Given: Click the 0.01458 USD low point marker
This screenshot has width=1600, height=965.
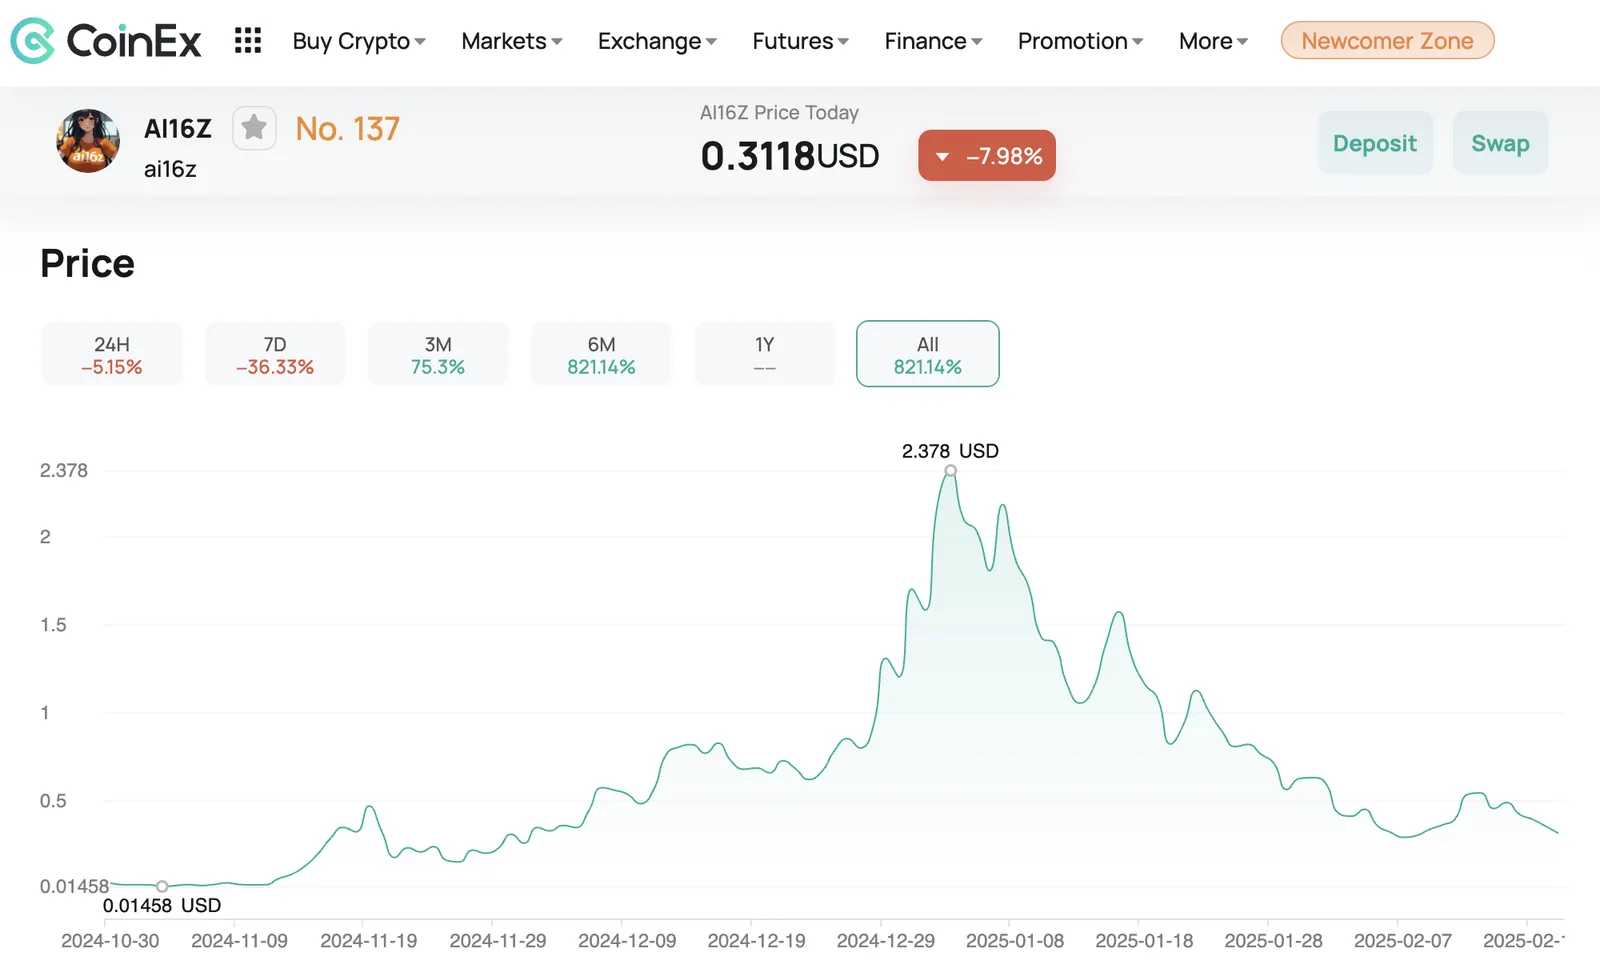Looking at the screenshot, I should (x=162, y=886).
